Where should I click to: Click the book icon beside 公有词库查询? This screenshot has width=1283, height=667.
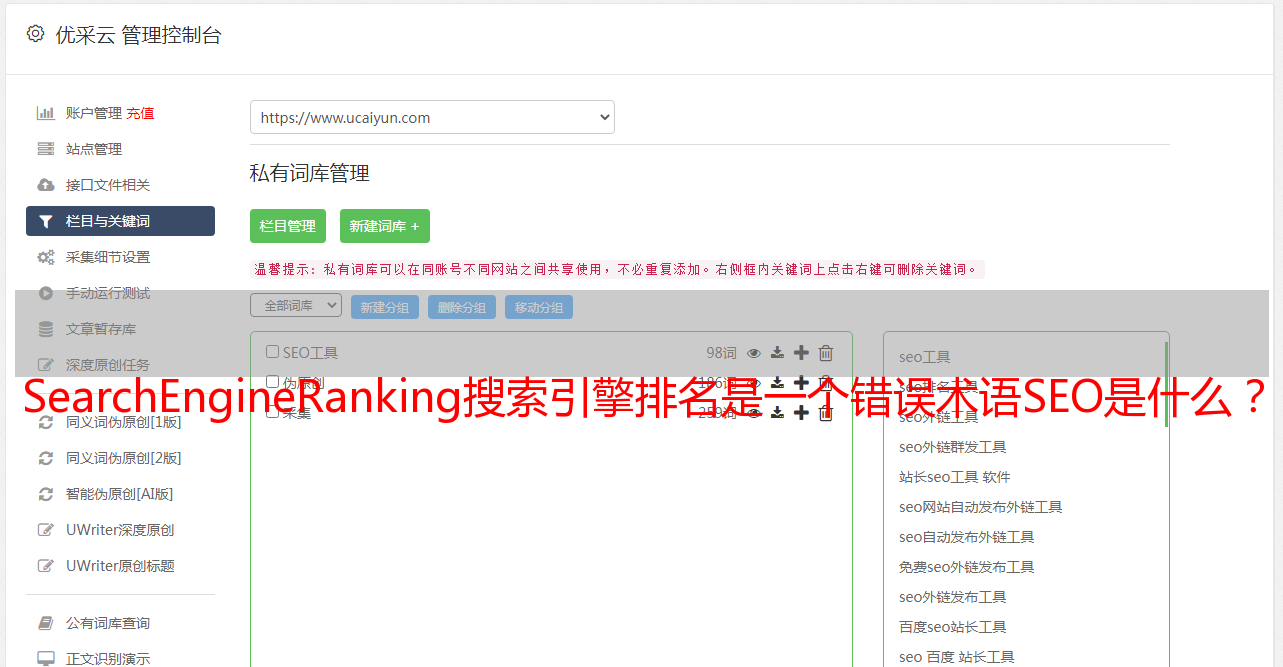tap(46, 623)
